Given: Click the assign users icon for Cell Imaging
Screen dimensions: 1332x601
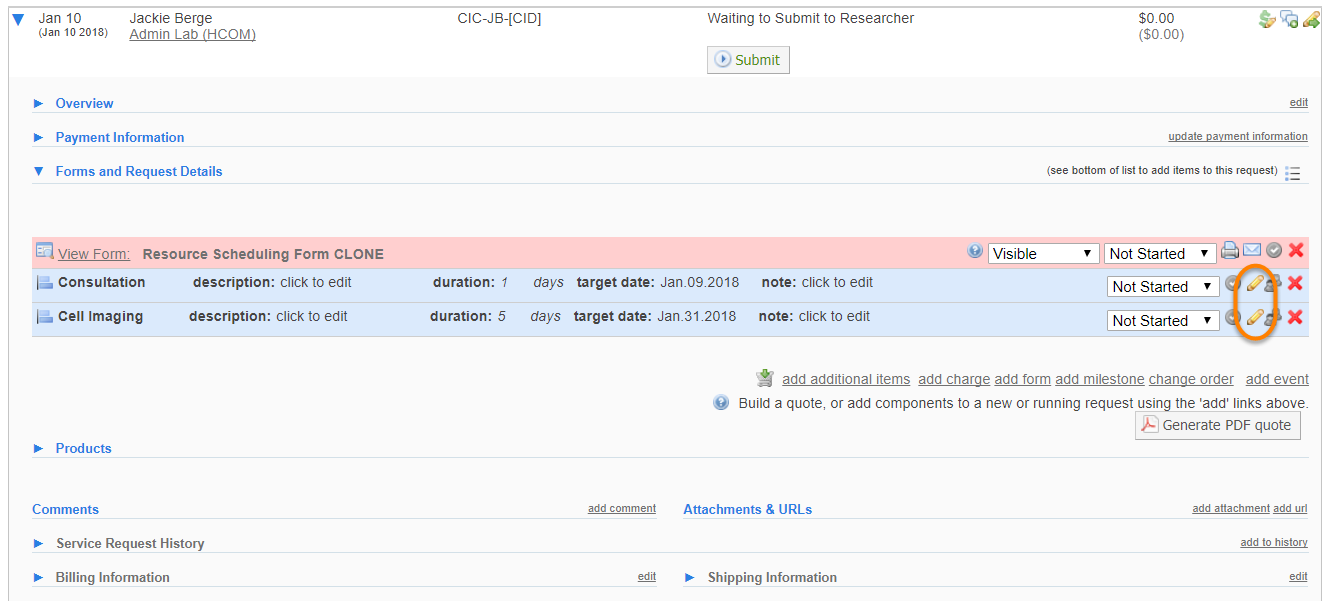Looking at the screenshot, I should 1273,318.
